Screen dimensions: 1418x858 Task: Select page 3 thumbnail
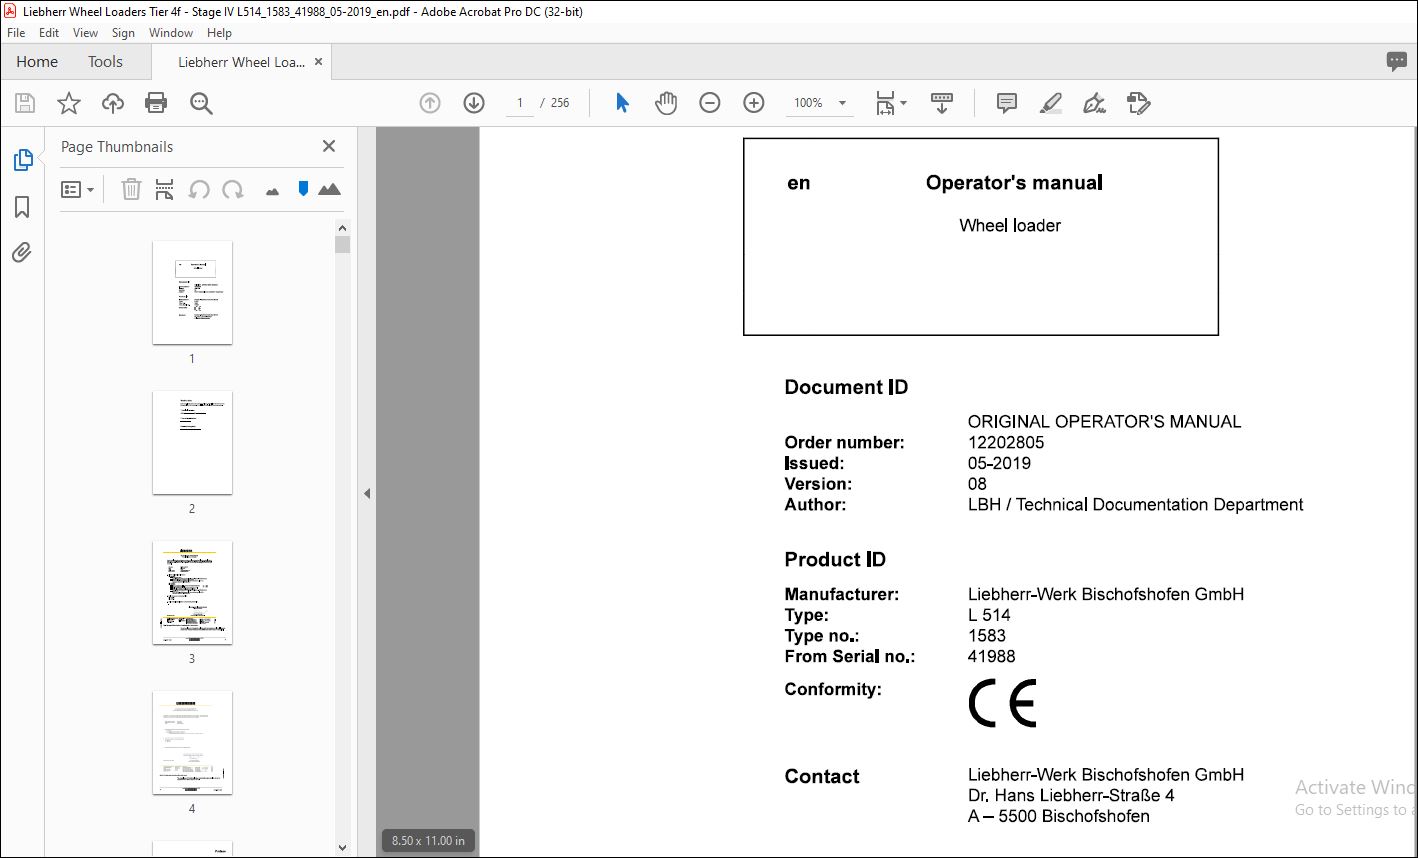point(192,592)
